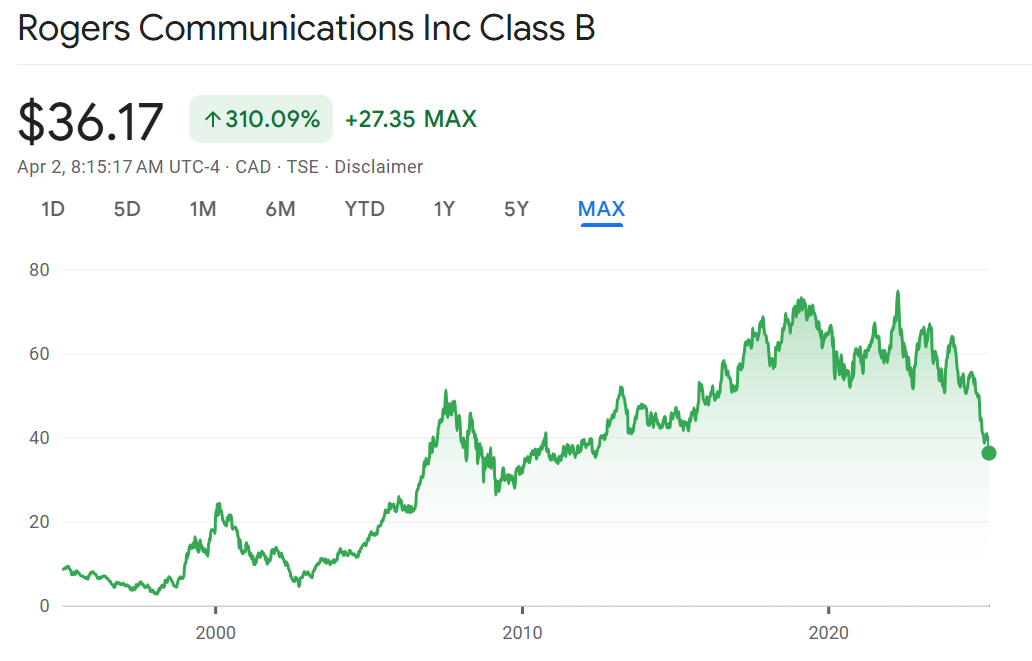Click the MAX range tab

(x=601, y=209)
